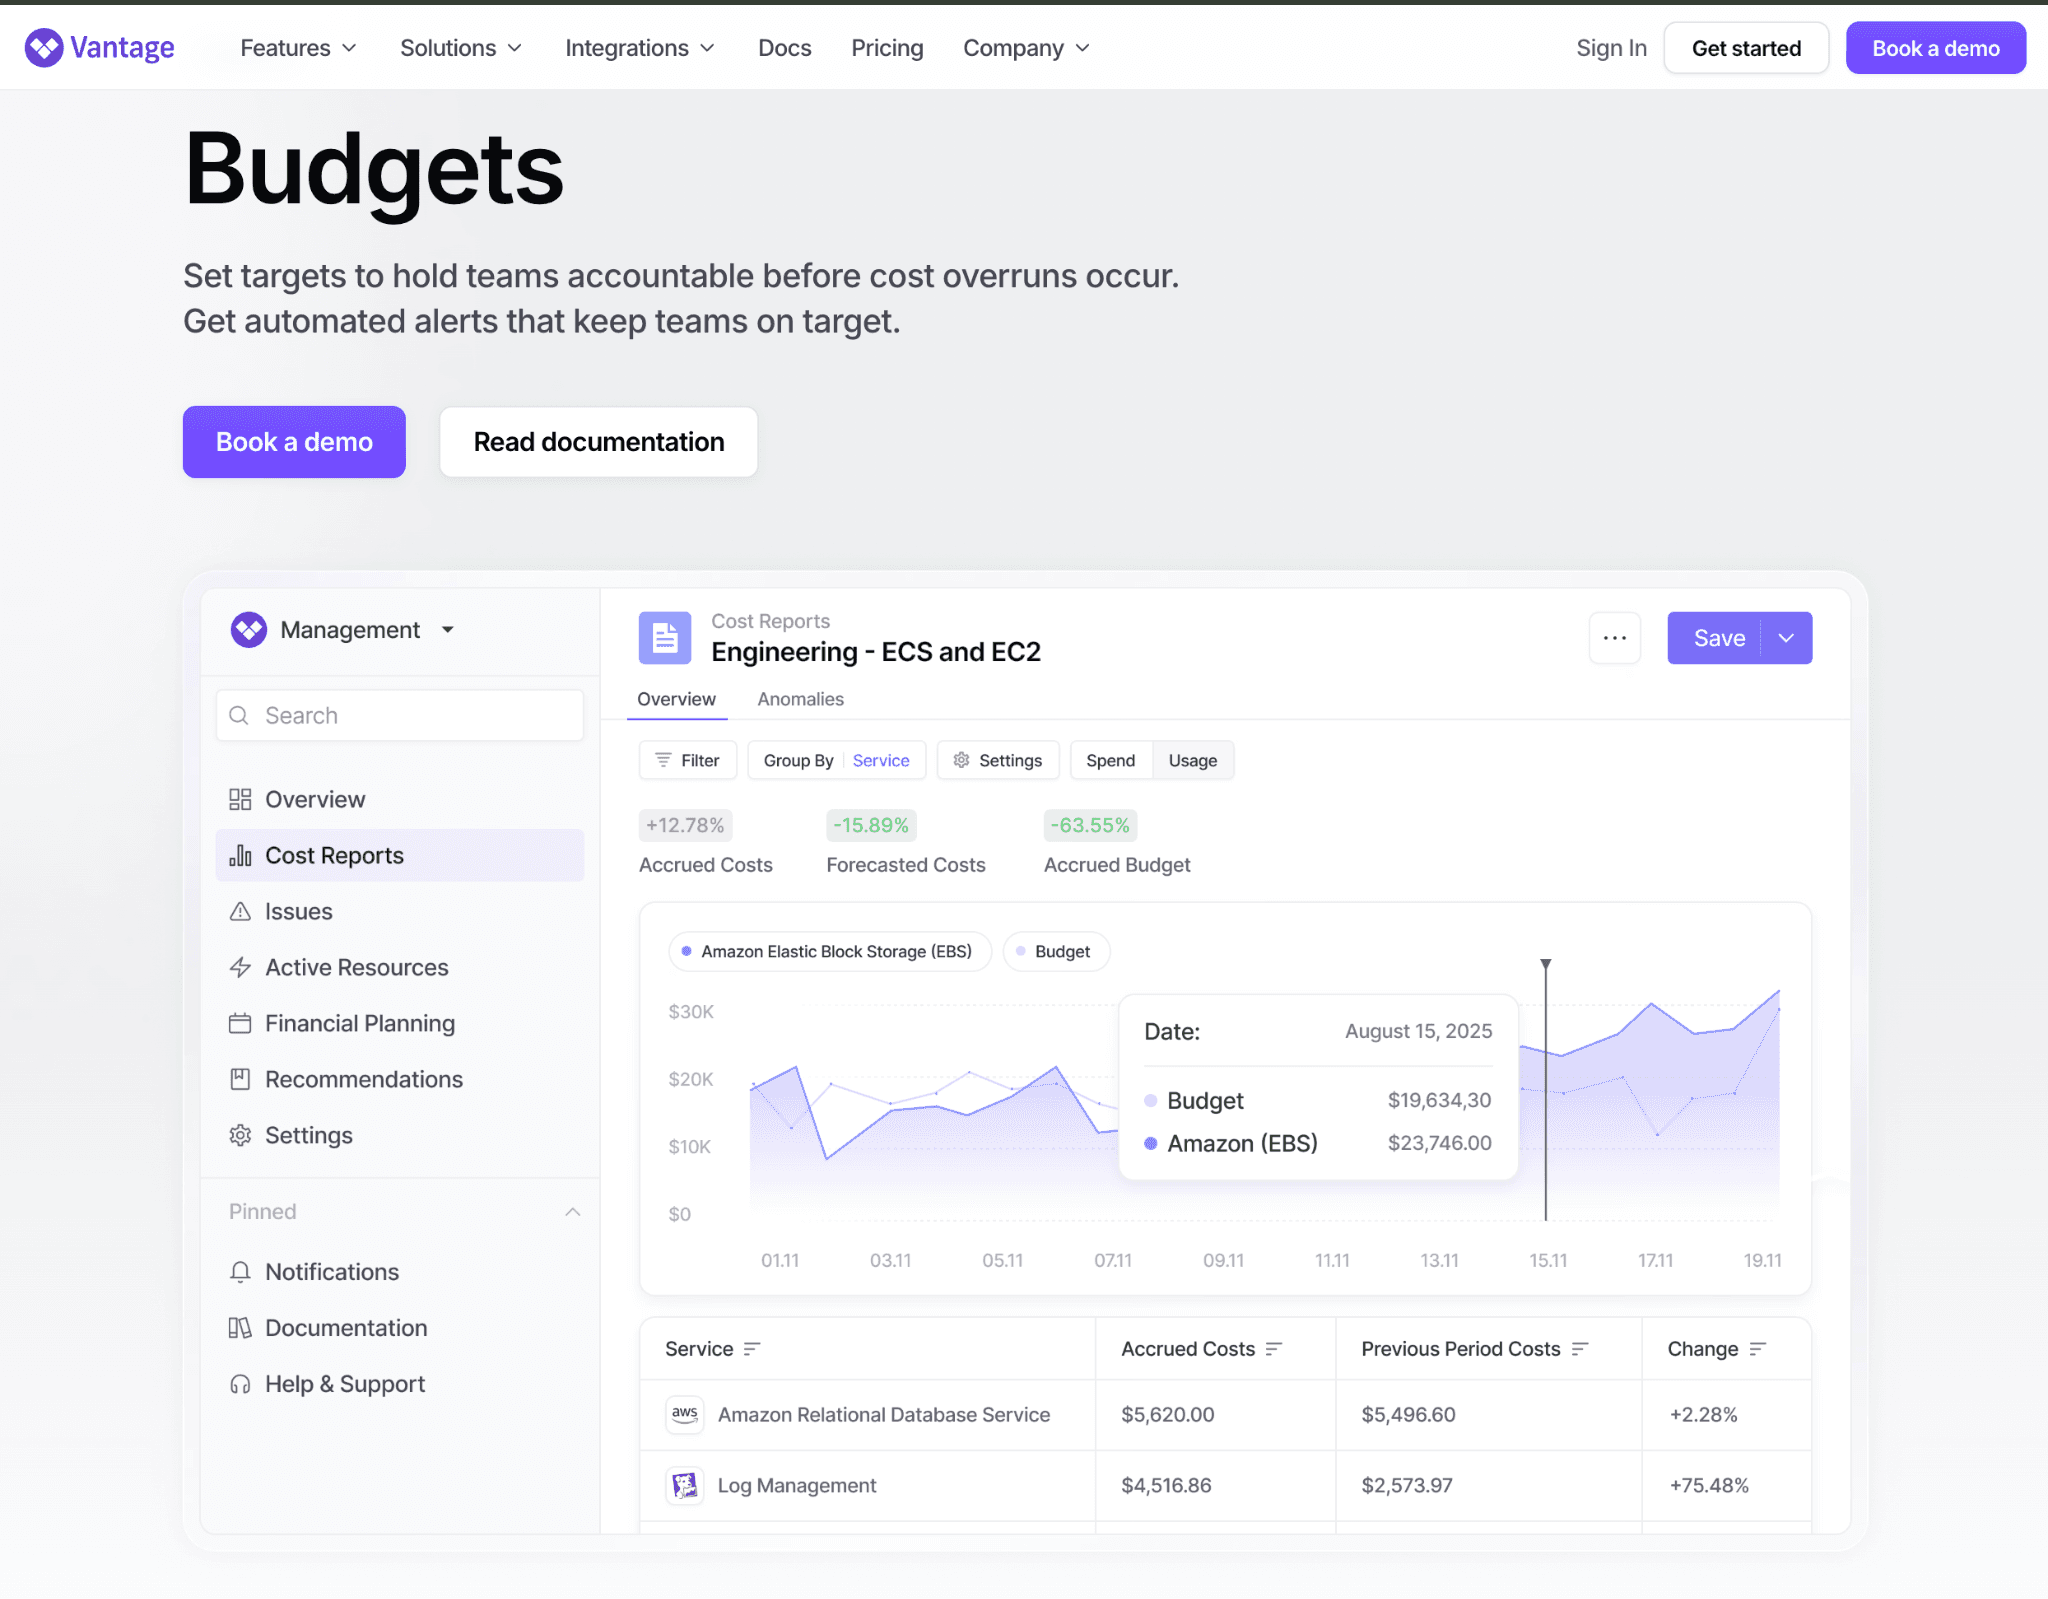Open the Pricing nav item
This screenshot has height=1599, width=2048.
click(887, 48)
